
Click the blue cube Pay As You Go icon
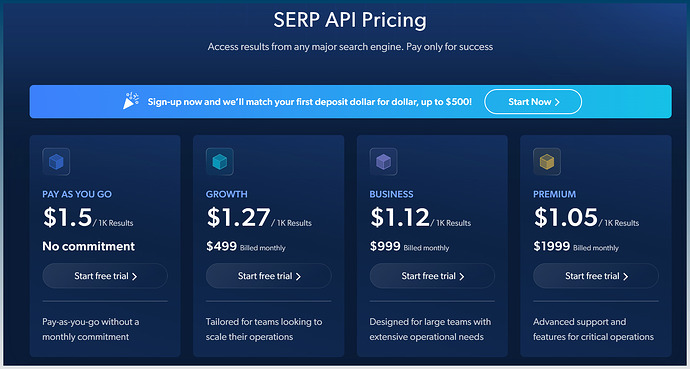tap(56, 162)
